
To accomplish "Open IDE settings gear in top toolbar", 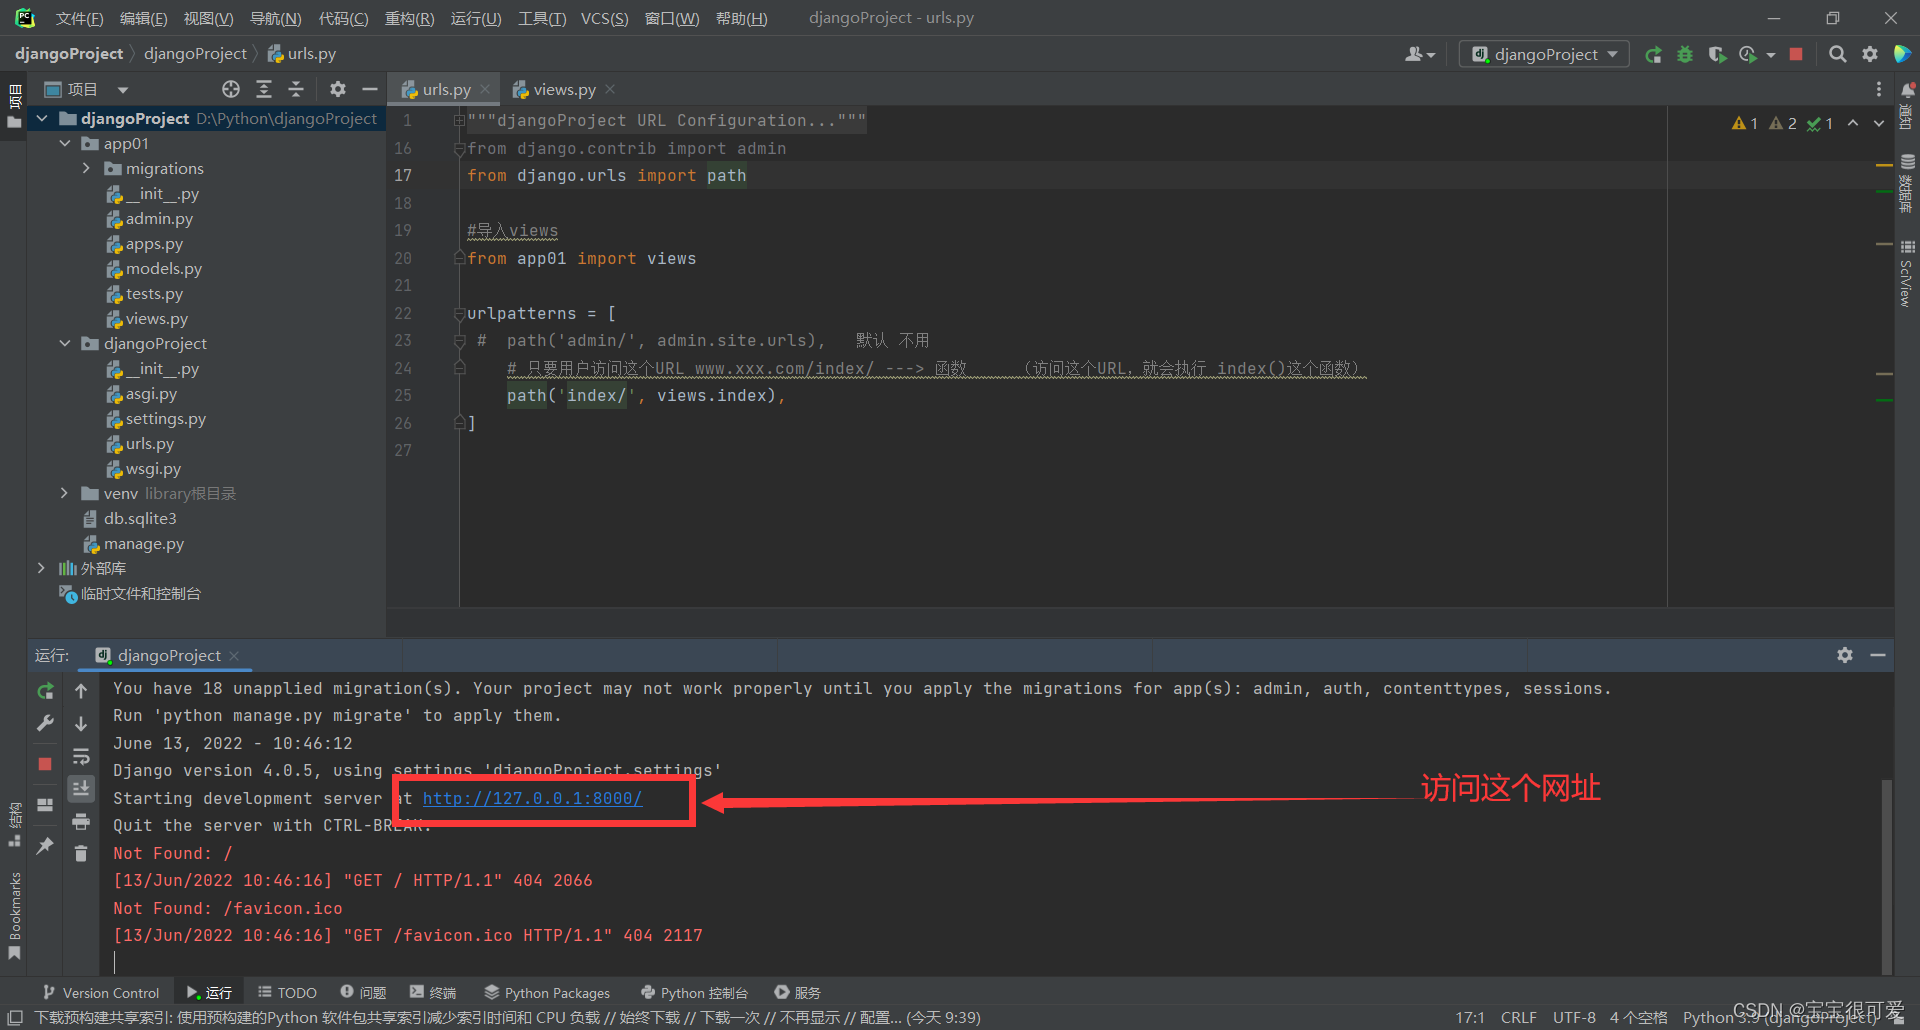I will 1870,55.
